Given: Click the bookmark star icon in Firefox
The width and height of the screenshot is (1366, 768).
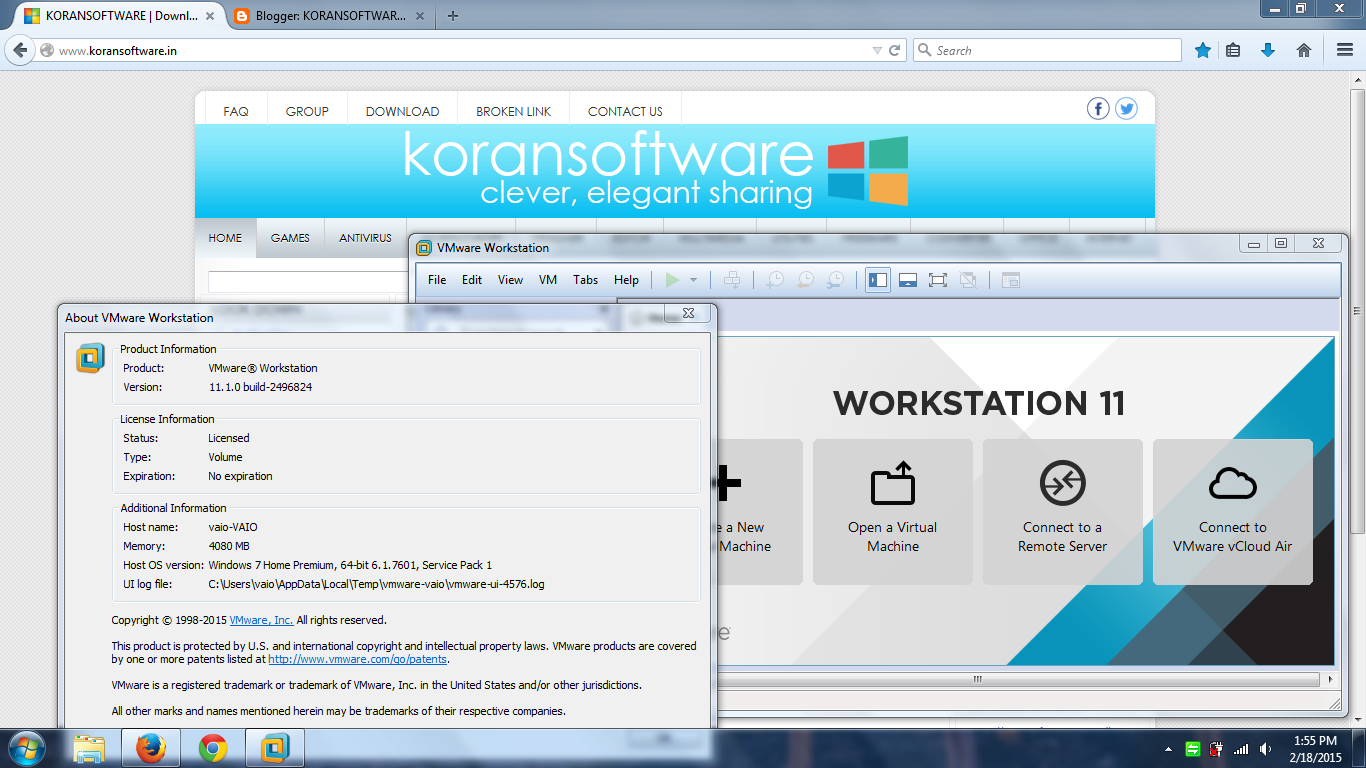Looking at the screenshot, I should pos(1203,50).
